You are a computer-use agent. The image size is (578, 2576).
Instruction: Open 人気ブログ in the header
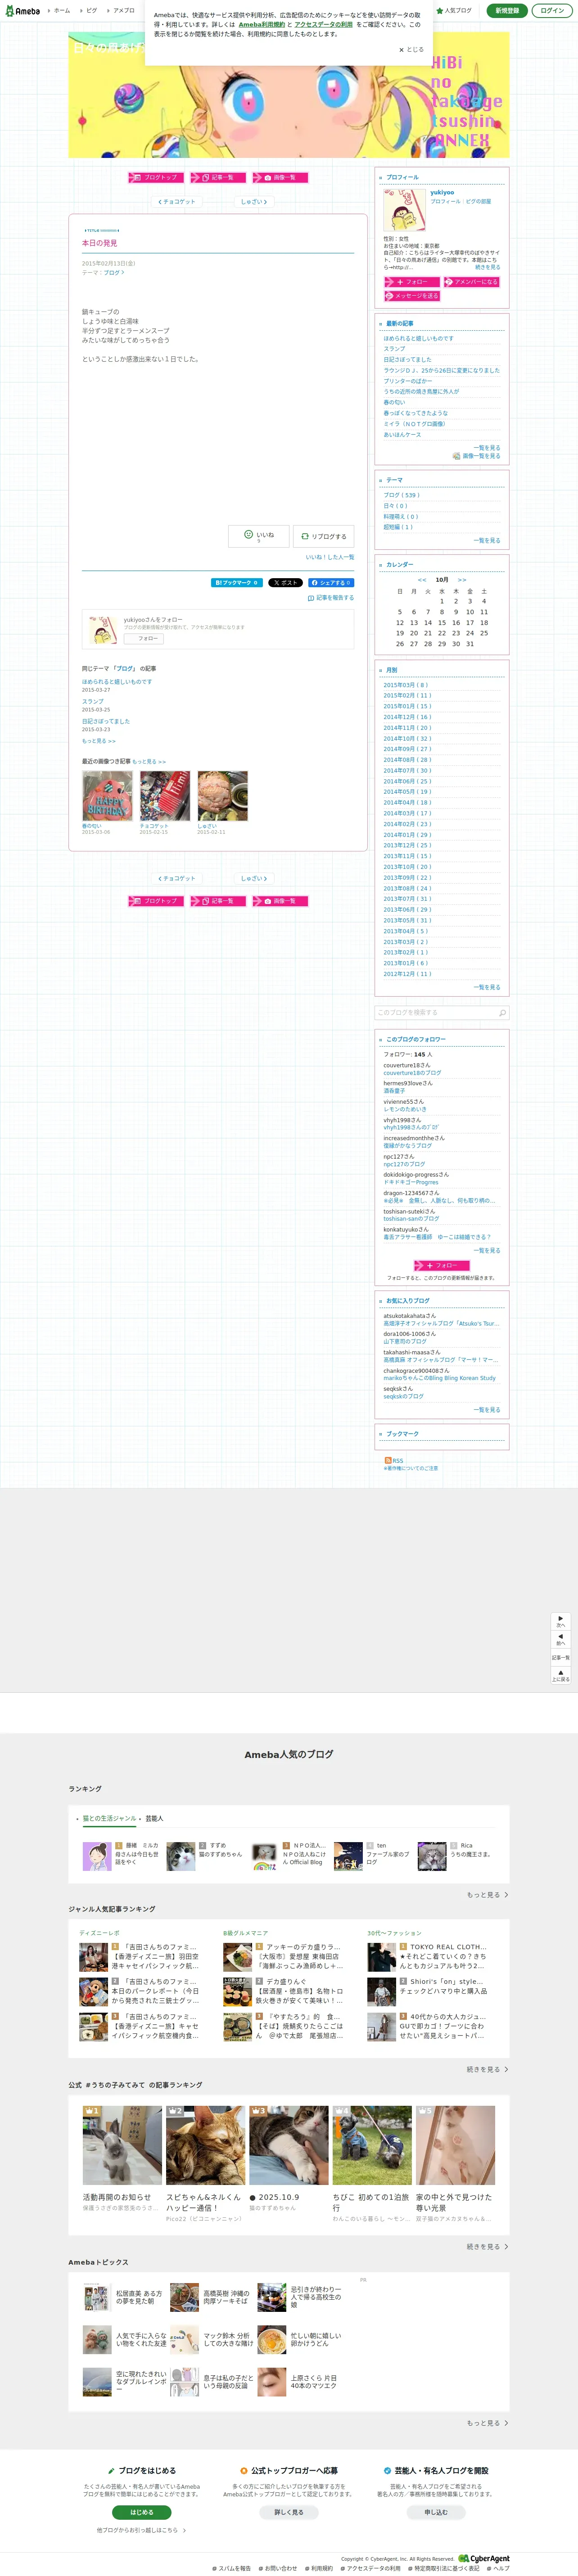[x=455, y=11]
